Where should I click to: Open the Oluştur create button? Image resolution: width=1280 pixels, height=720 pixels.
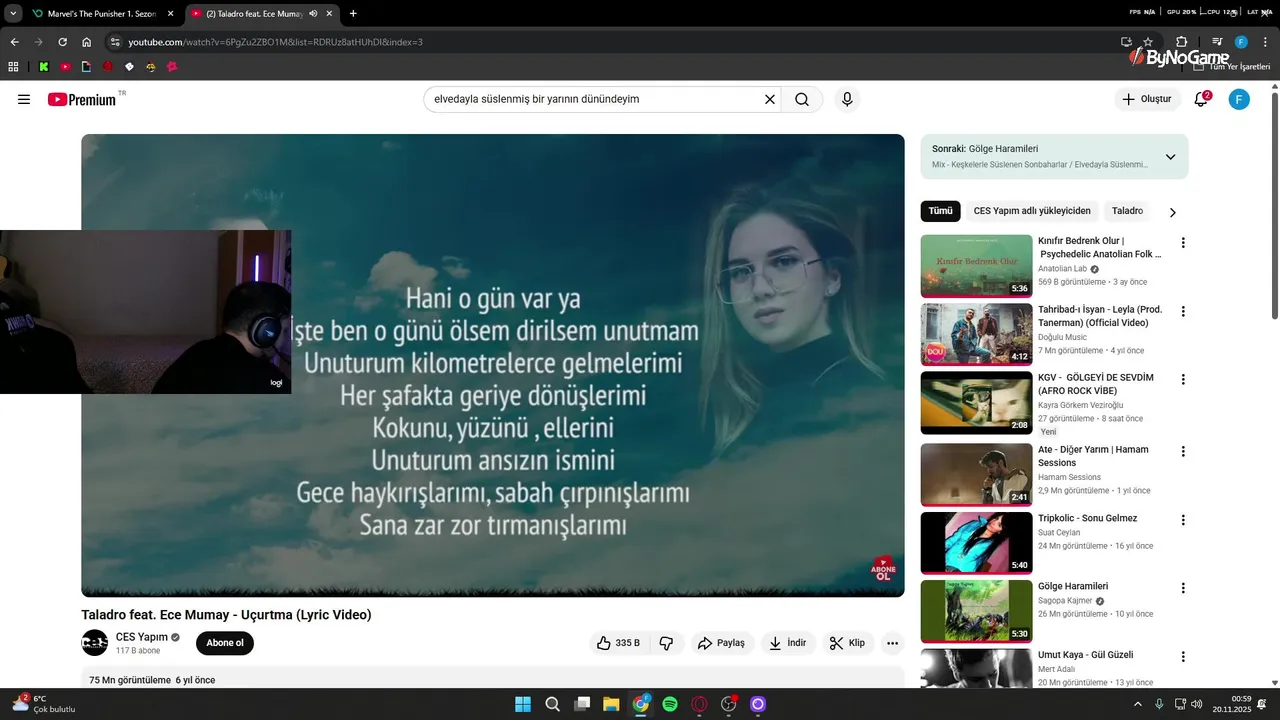pyautogui.click(x=1148, y=99)
